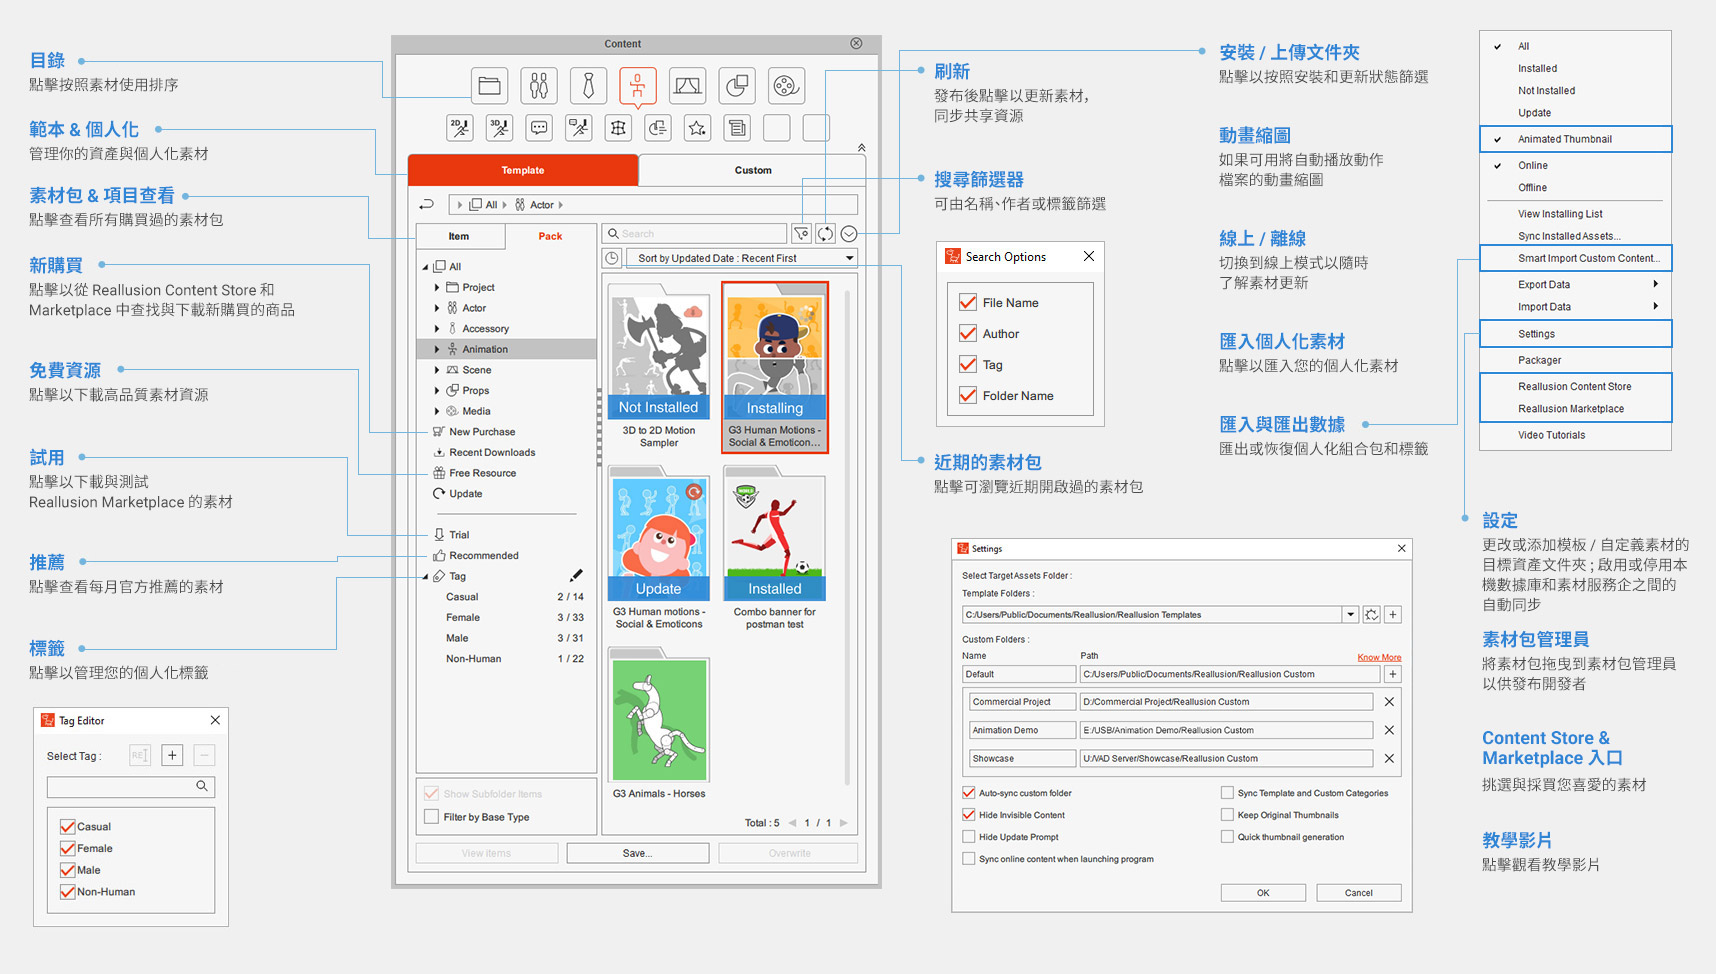This screenshot has height=974, width=1716.
Task: Rename tag icon in Tag Editor
Action: click(139, 755)
